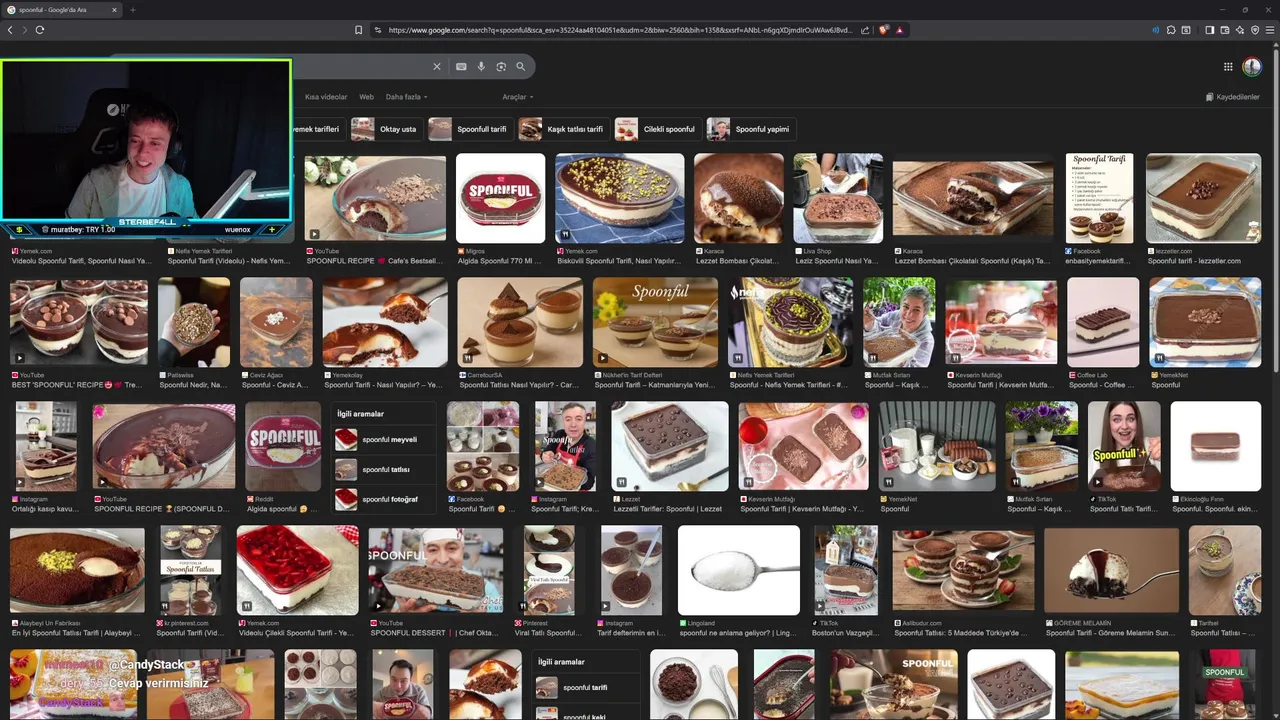This screenshot has height=720, width=1280.
Task: Click the browser forward arrow
Action: 25,30
